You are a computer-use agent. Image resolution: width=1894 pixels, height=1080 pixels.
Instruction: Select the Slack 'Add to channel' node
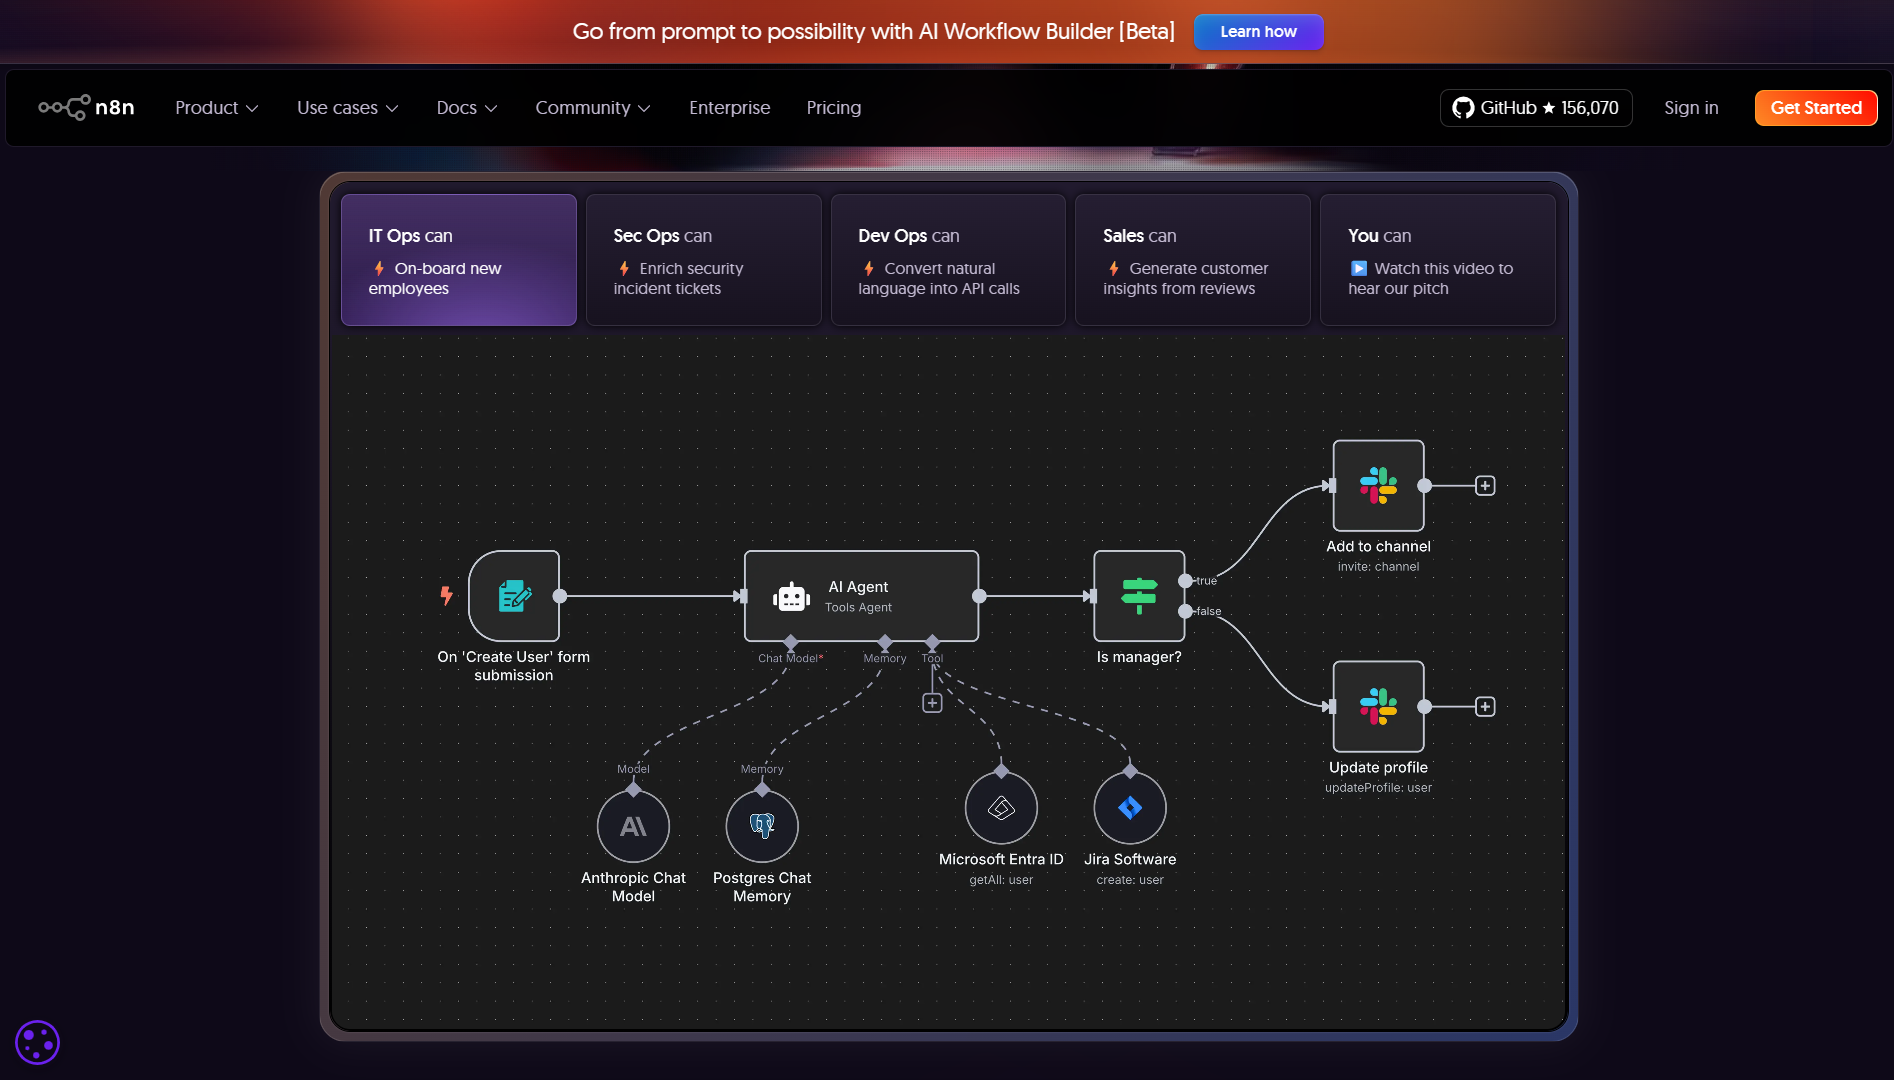tap(1378, 486)
